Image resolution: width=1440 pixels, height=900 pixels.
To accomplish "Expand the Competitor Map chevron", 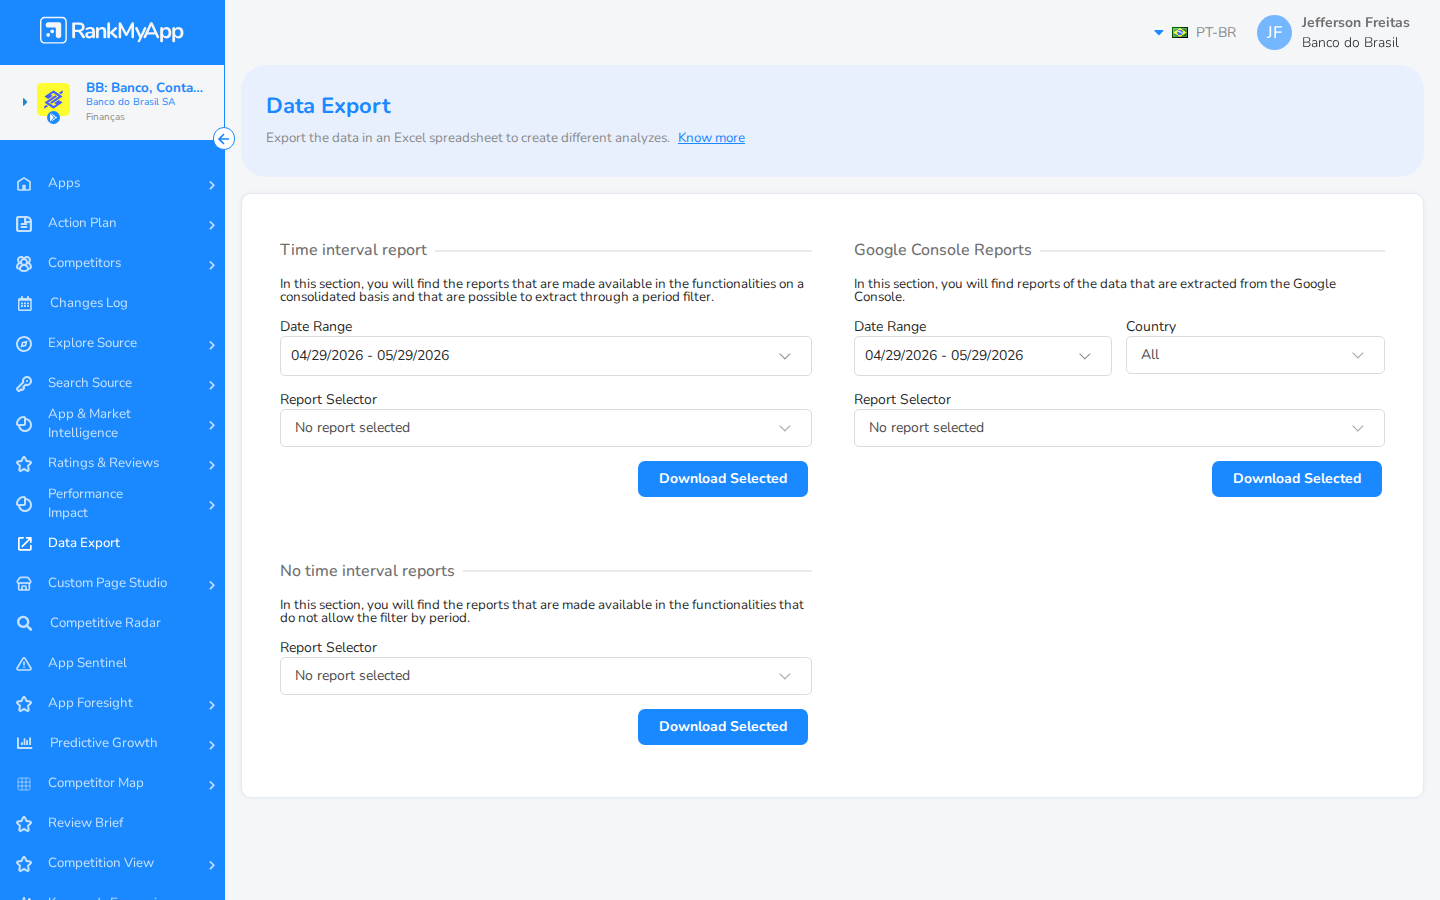I will pos(212,785).
